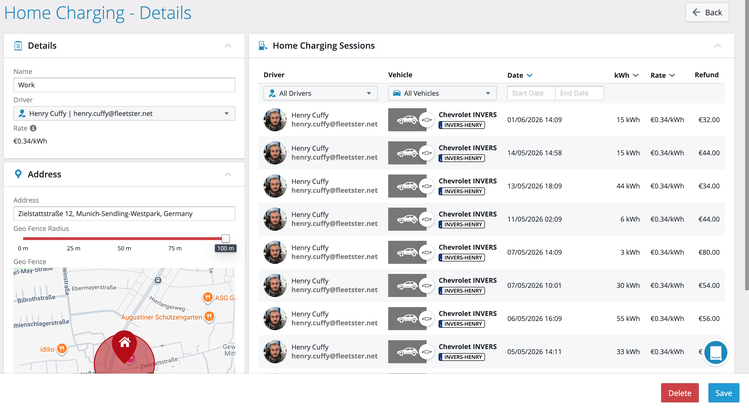Click the Name input field containing Work
Image resolution: width=749 pixels, height=412 pixels.
tap(124, 85)
